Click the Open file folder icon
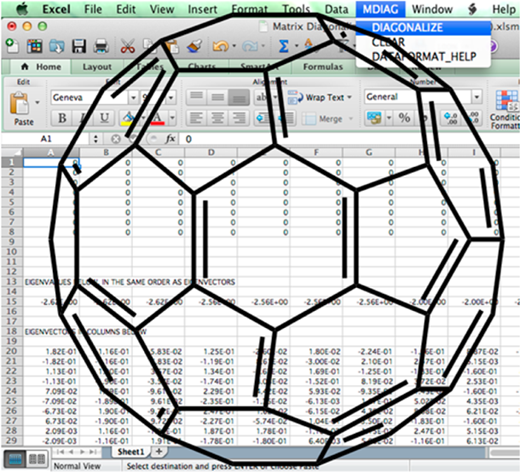Screen dimensions: 520x472 tap(57, 46)
